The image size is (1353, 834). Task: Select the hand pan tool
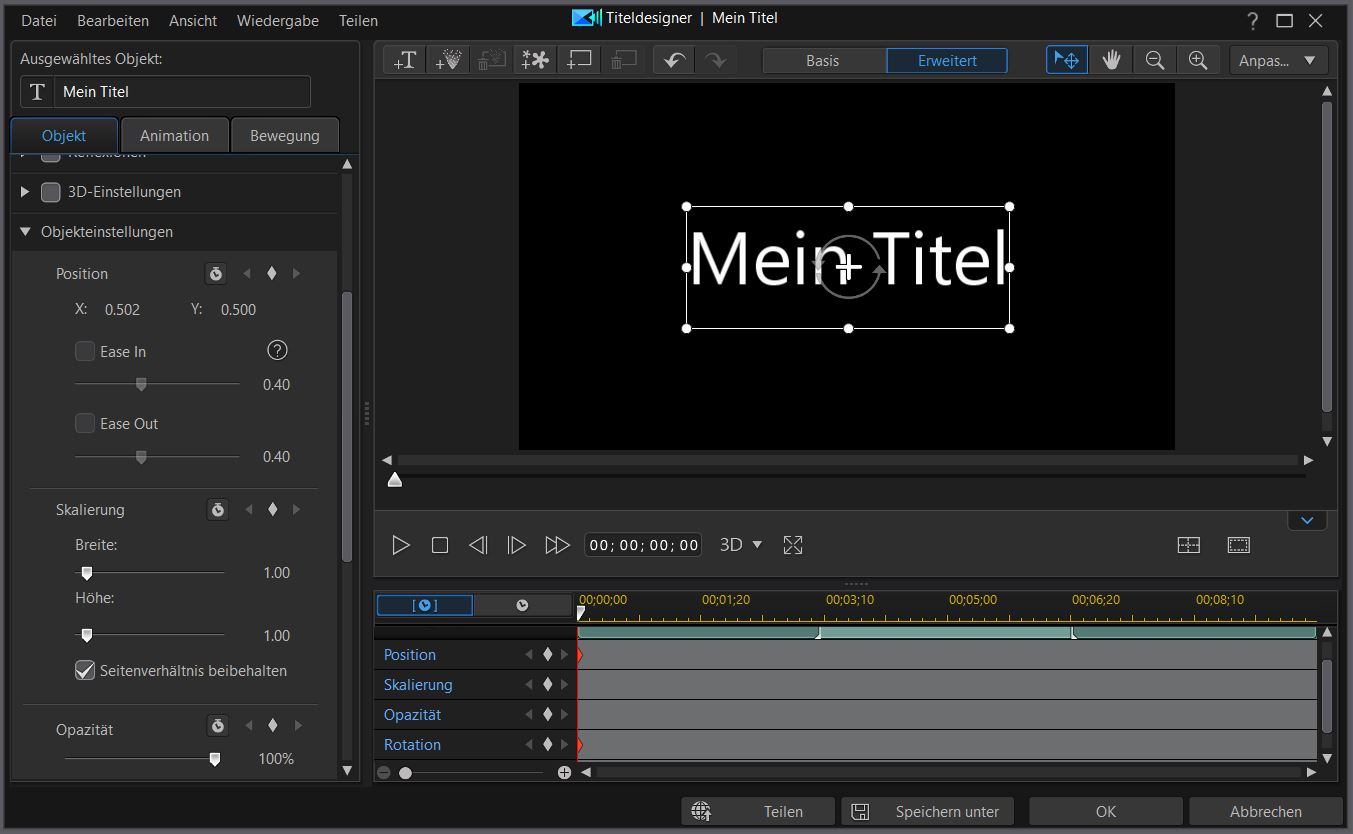tap(1111, 60)
